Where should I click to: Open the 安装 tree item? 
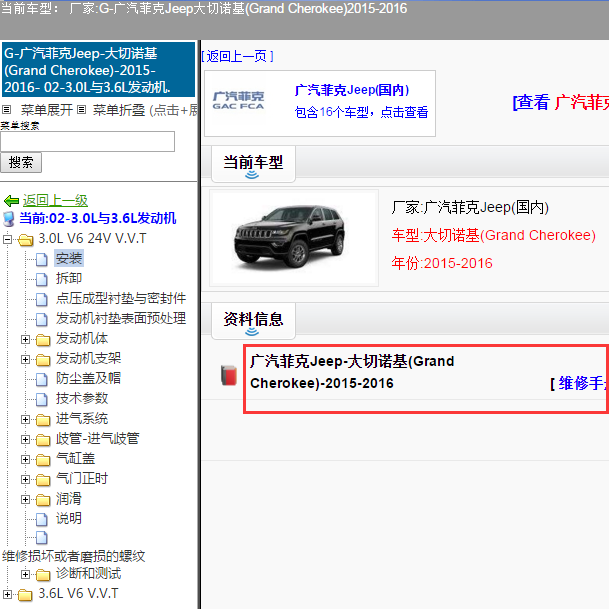[69, 259]
